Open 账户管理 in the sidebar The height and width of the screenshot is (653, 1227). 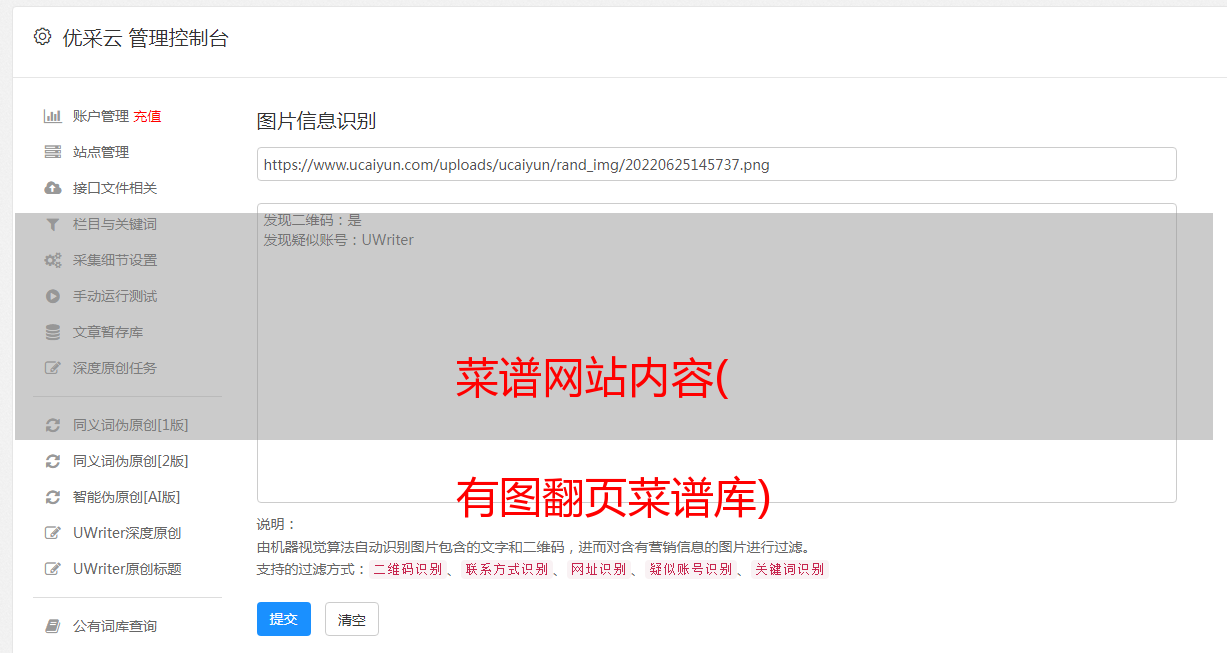[101, 116]
